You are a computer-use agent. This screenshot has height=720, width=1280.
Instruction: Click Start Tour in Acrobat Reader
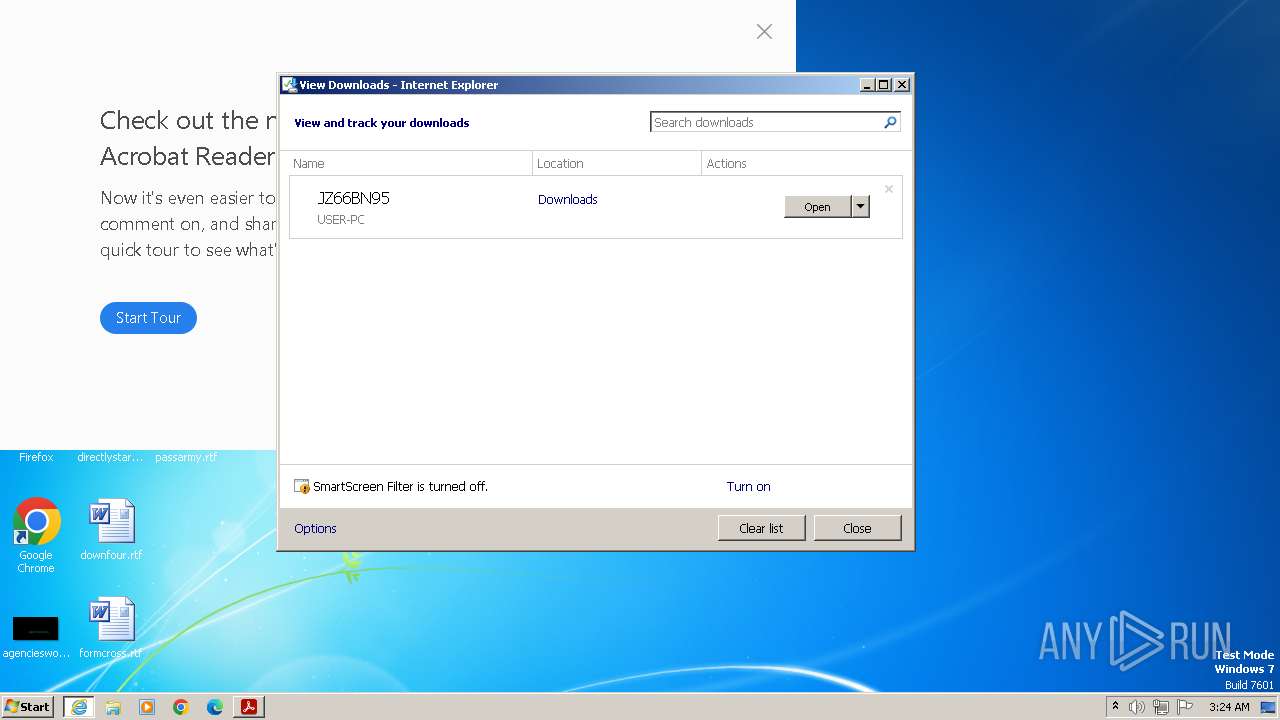click(148, 318)
